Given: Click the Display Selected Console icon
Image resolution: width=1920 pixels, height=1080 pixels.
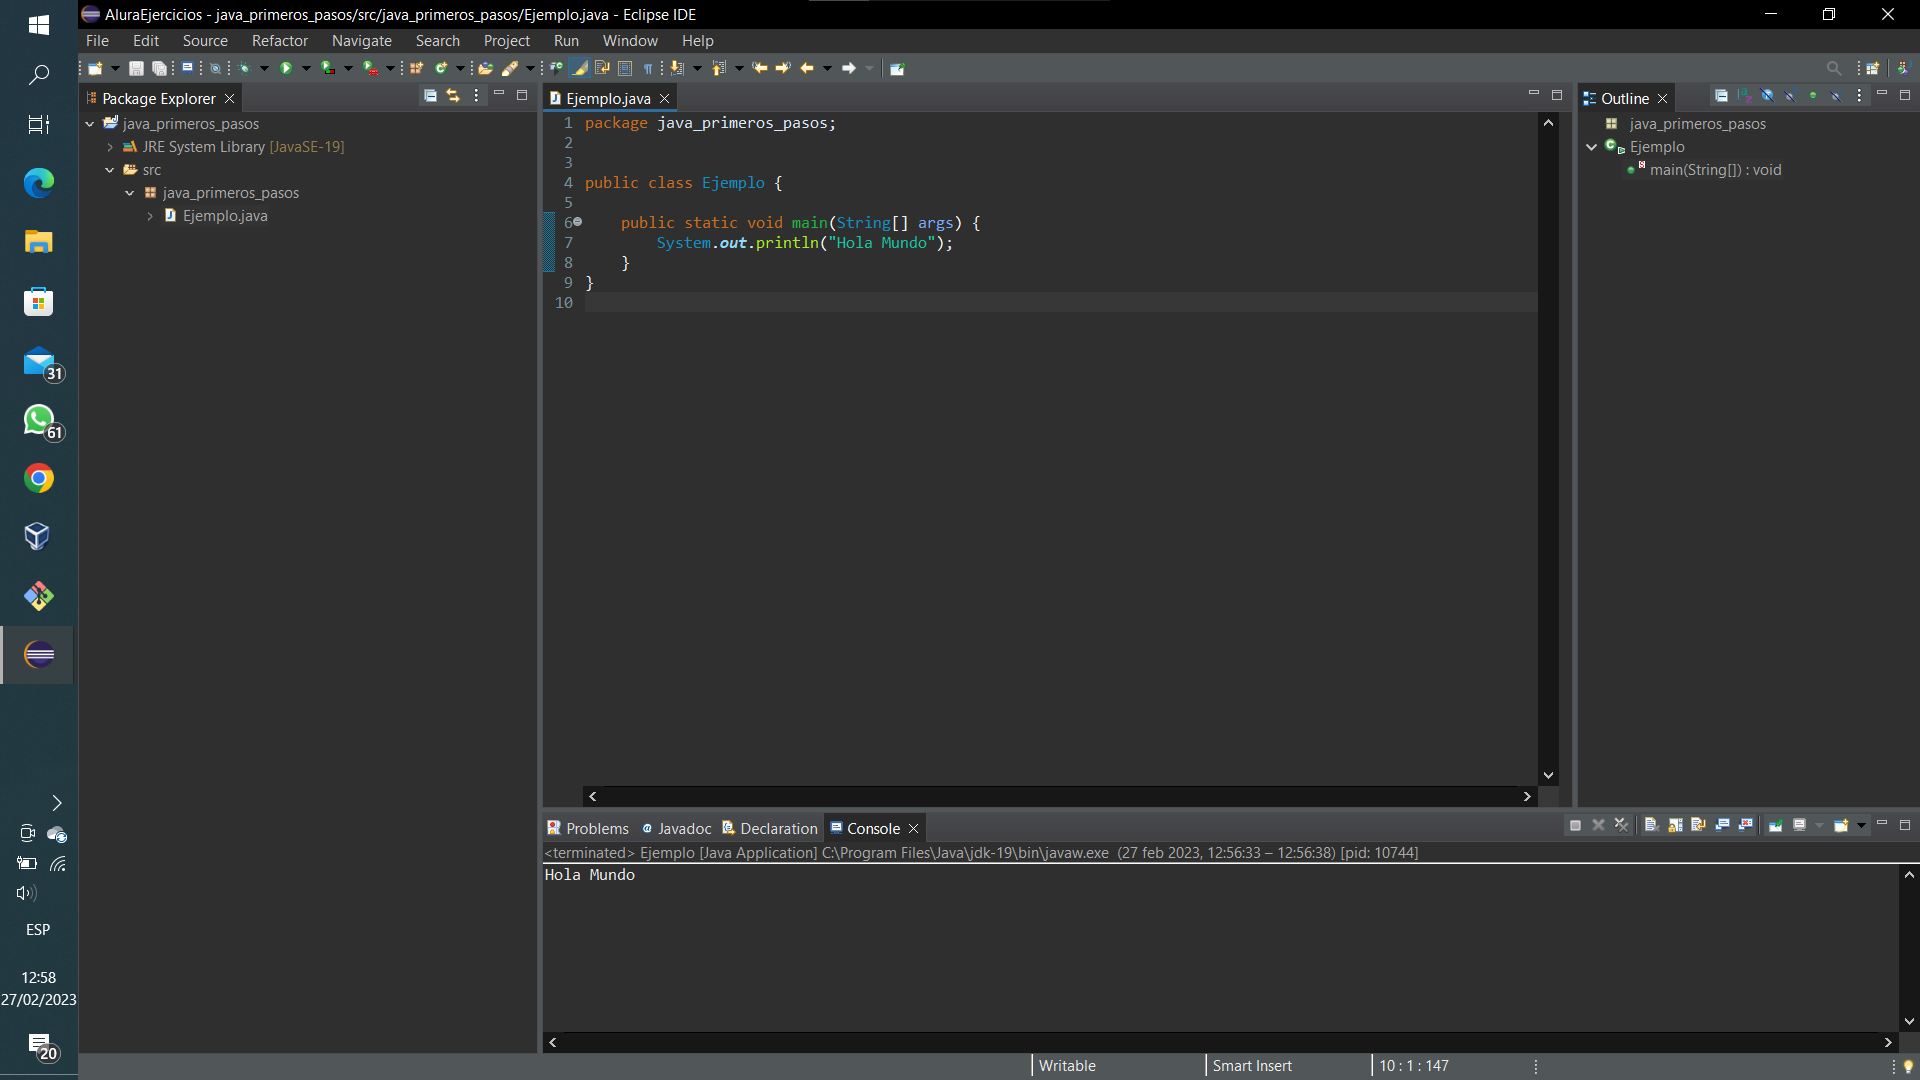Looking at the screenshot, I should coord(1799,825).
